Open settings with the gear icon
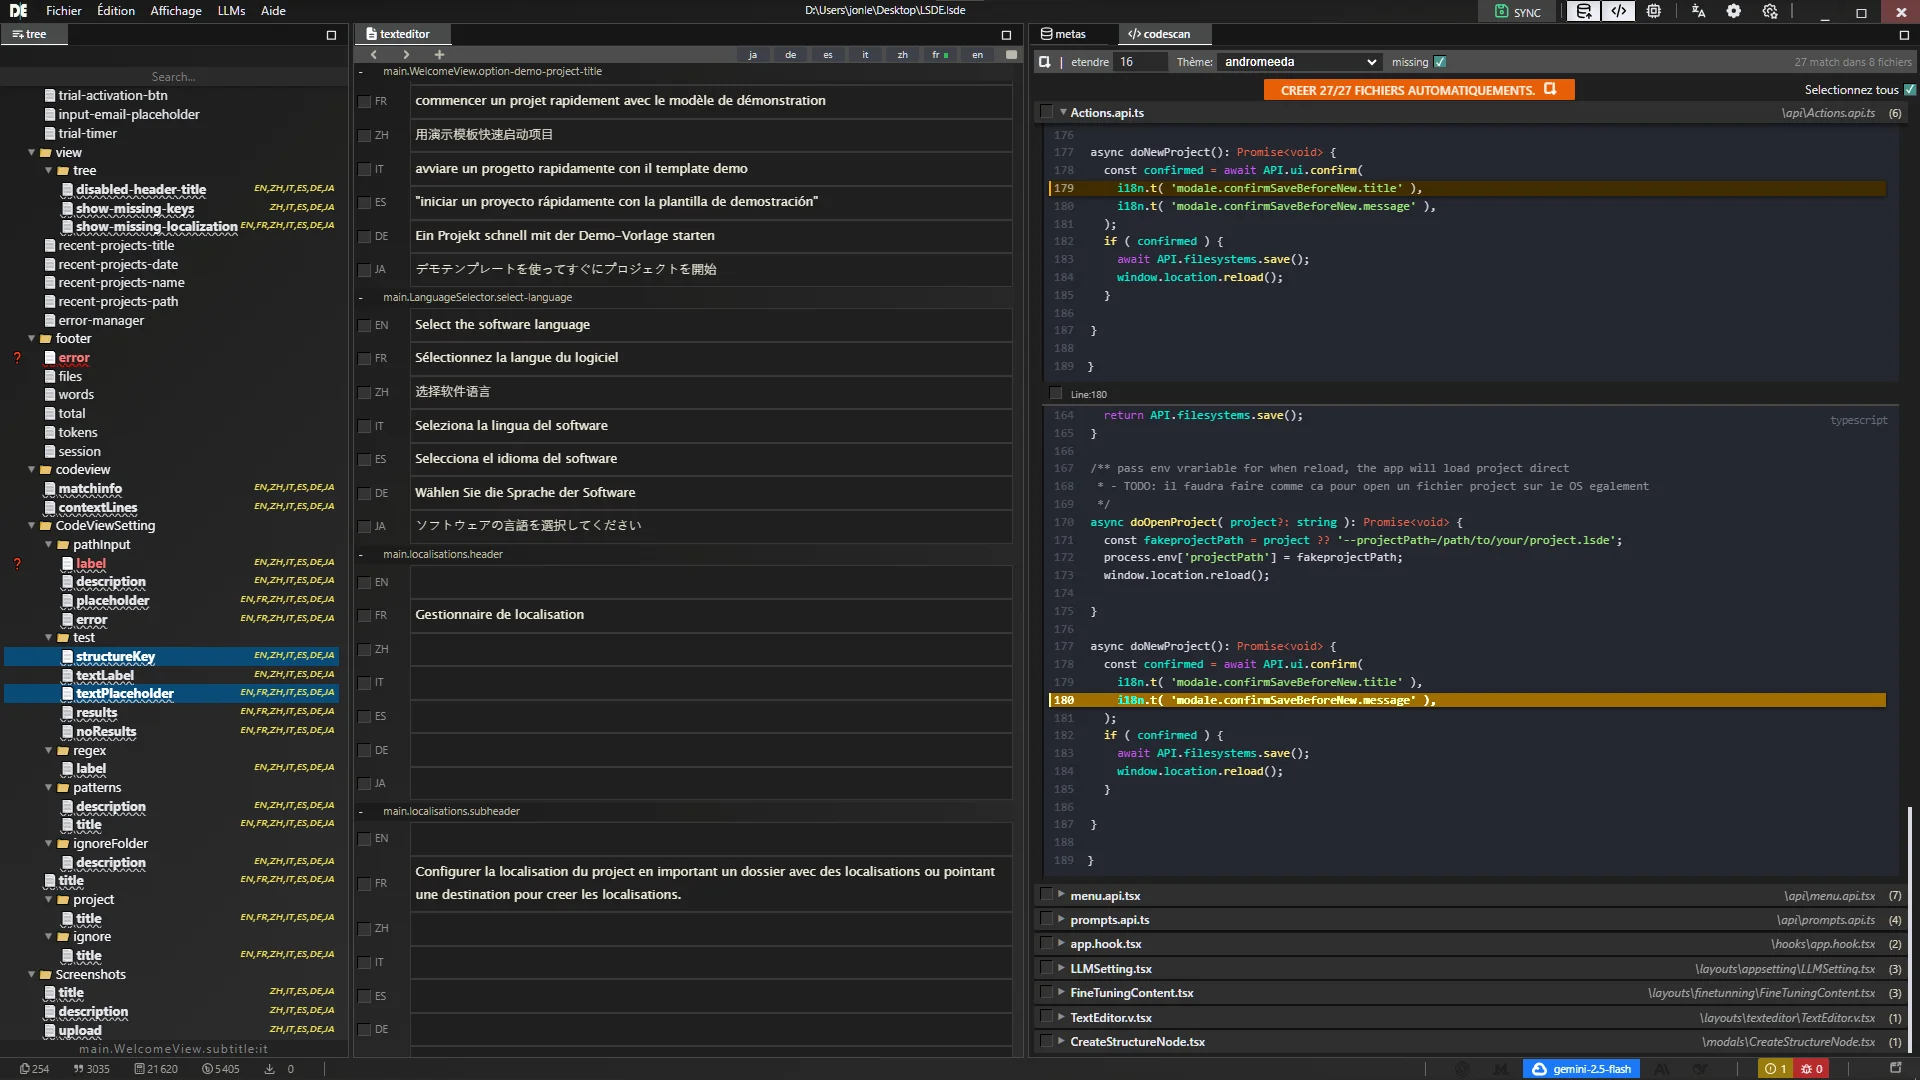This screenshot has width=1920, height=1080. click(1734, 12)
